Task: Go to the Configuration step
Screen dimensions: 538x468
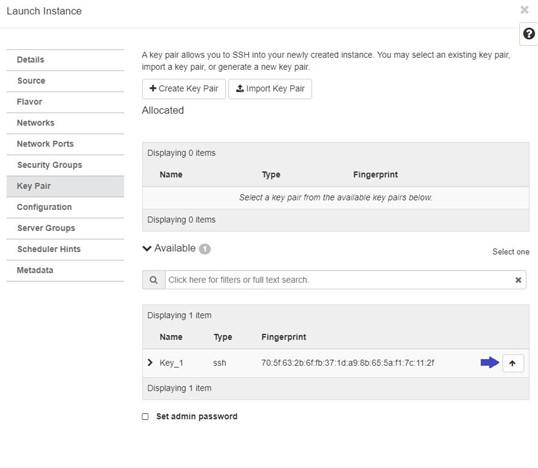Action: tap(65, 207)
